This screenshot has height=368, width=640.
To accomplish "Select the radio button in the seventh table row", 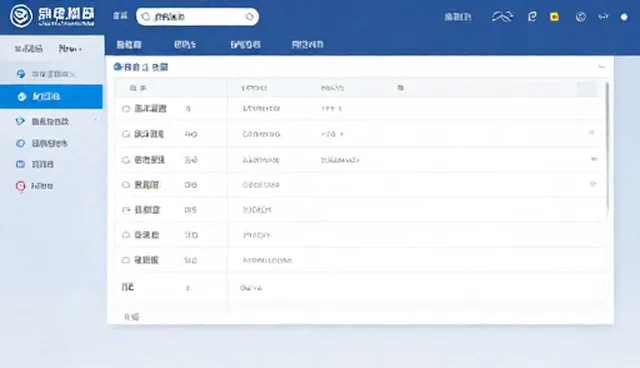I will point(126,260).
